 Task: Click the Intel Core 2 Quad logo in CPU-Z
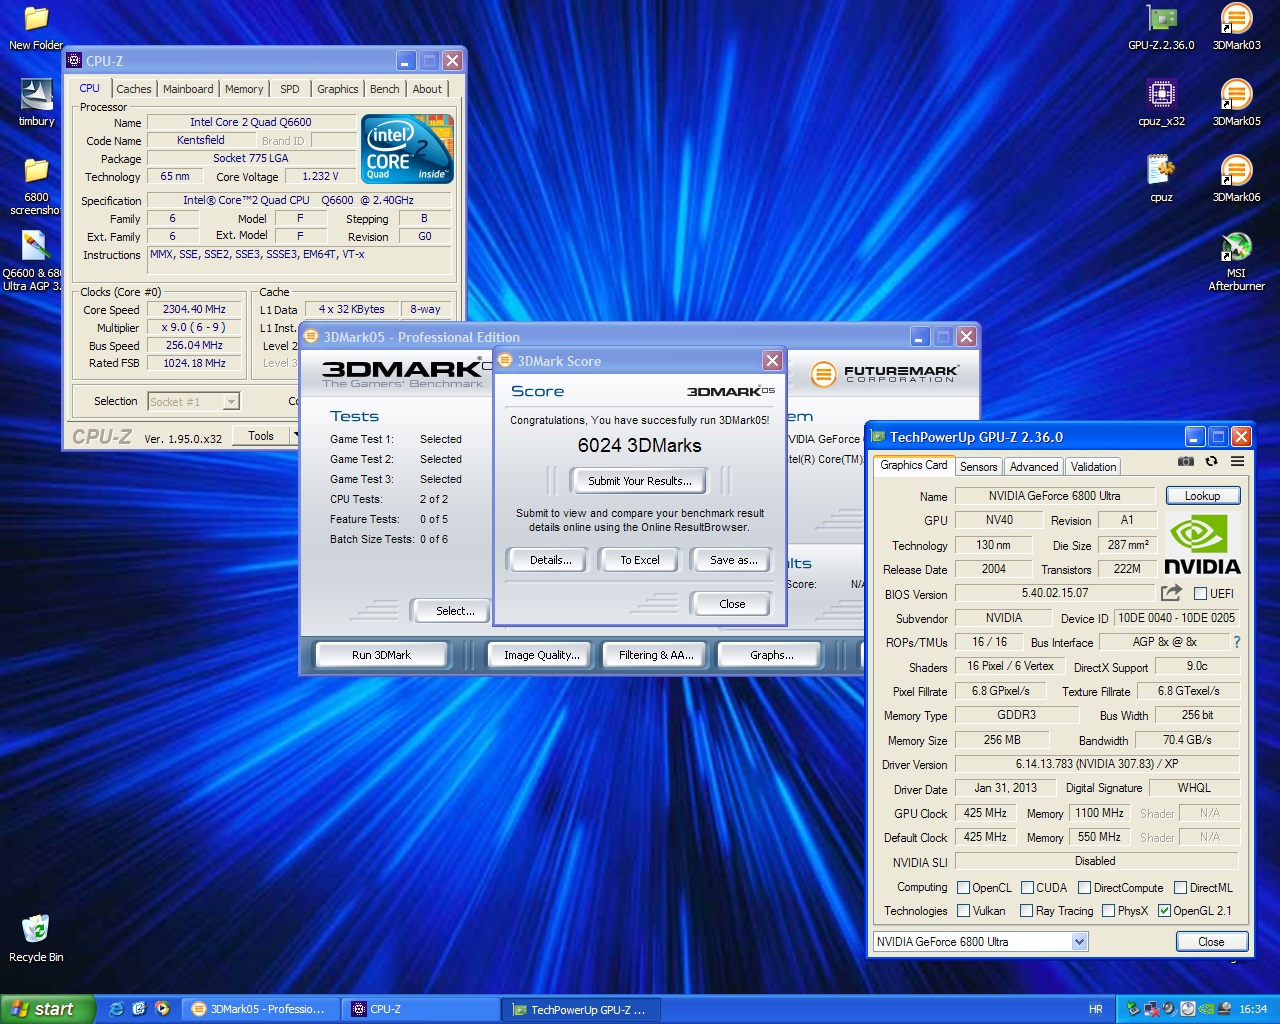pyautogui.click(x=408, y=149)
